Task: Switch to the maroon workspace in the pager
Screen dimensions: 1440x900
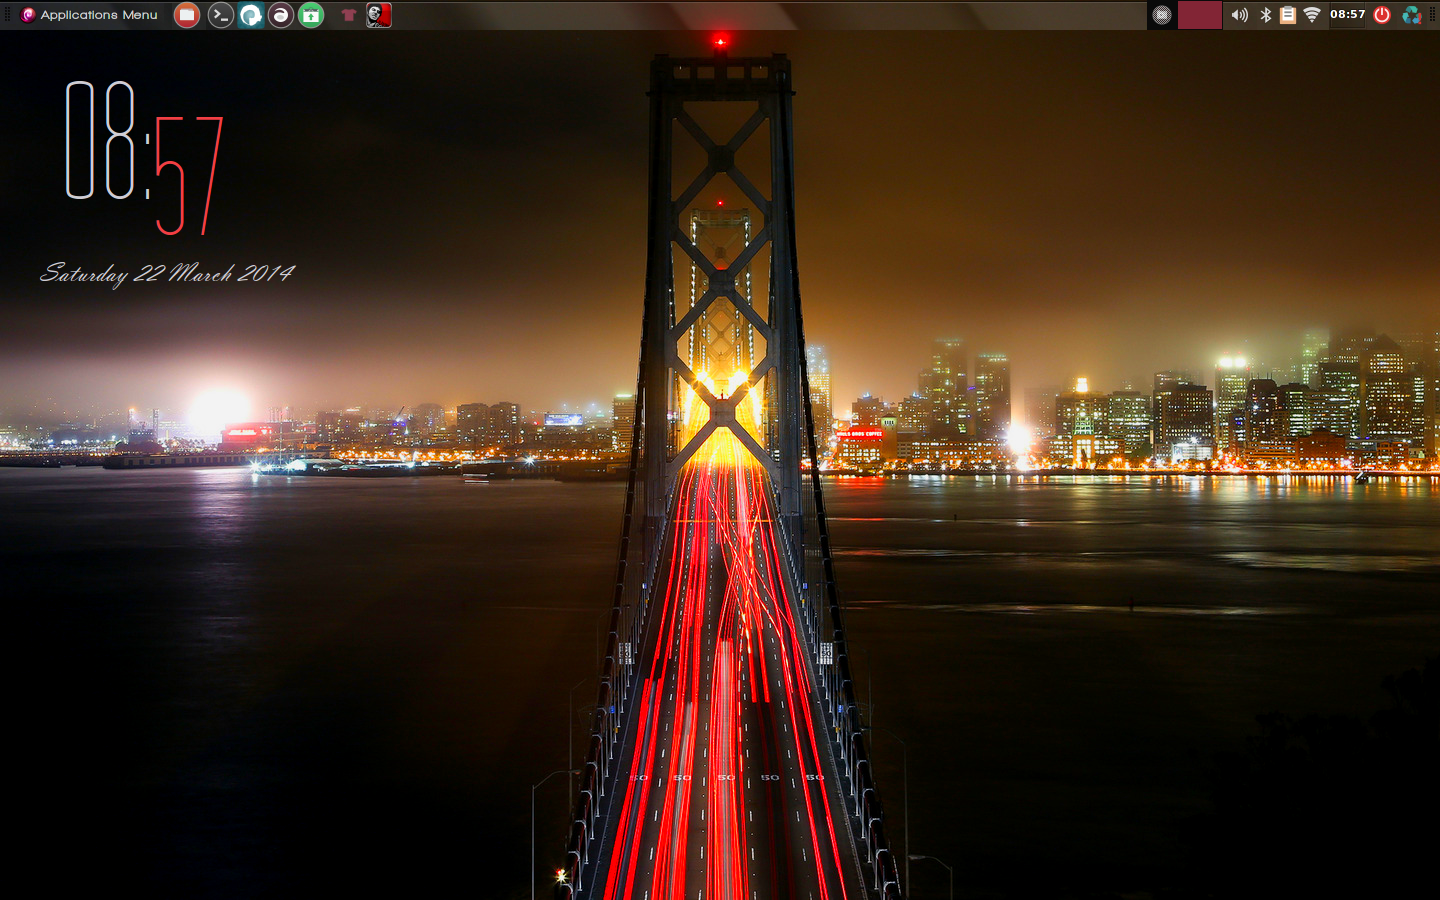Action: click(1200, 15)
